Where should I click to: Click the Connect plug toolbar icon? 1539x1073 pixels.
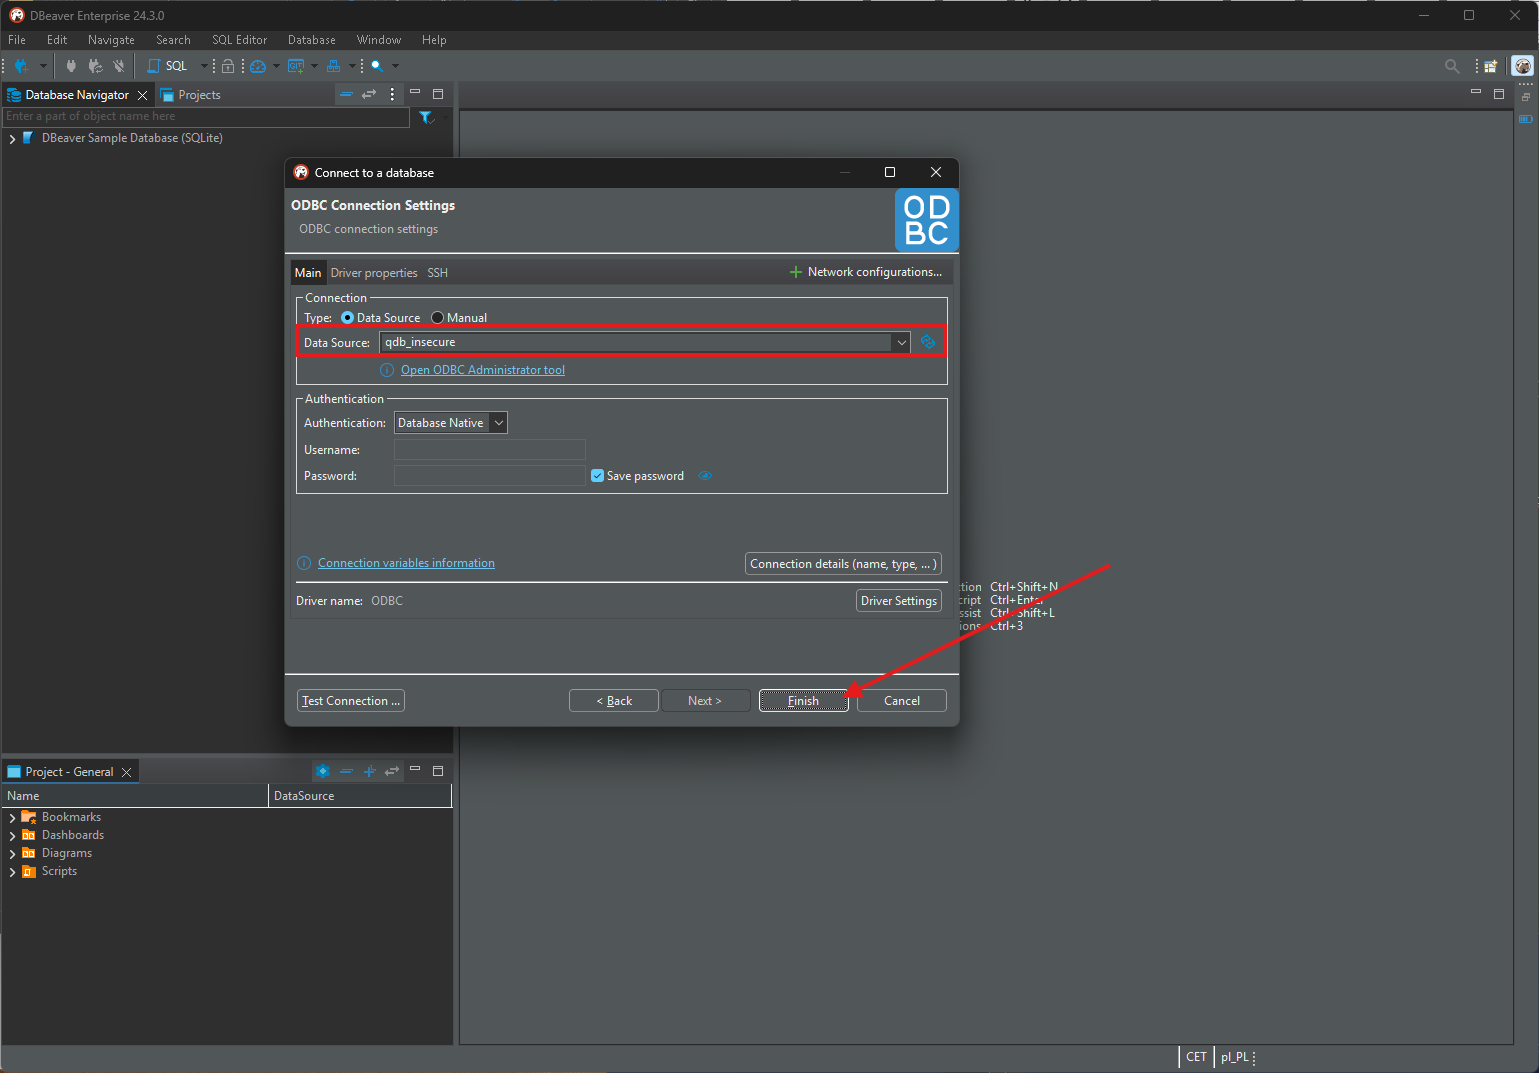71,66
